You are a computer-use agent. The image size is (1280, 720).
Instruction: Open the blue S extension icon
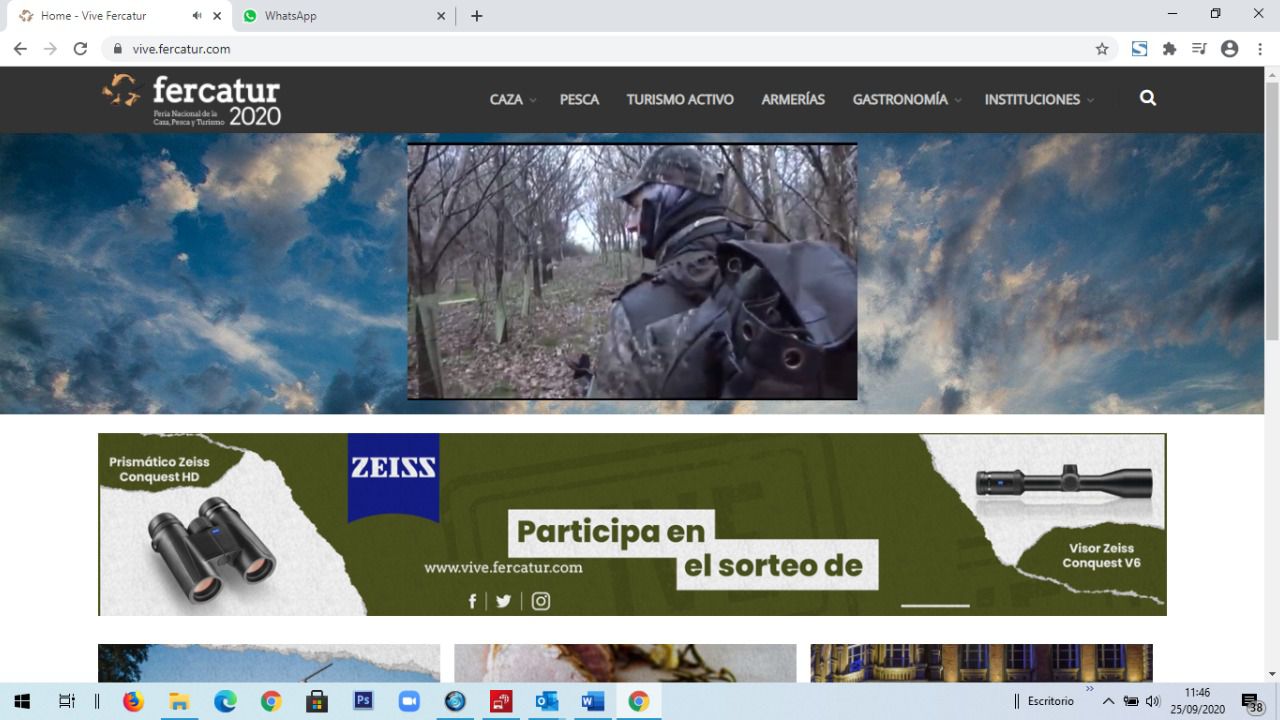tap(1139, 48)
